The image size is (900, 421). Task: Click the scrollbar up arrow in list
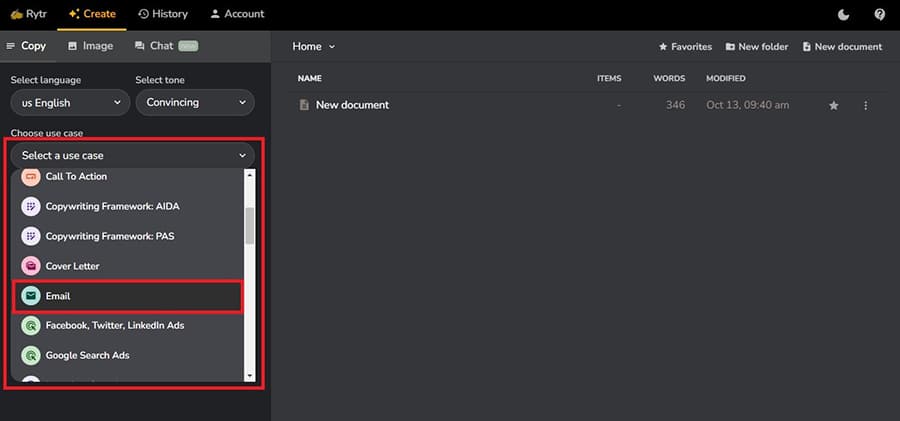(249, 175)
